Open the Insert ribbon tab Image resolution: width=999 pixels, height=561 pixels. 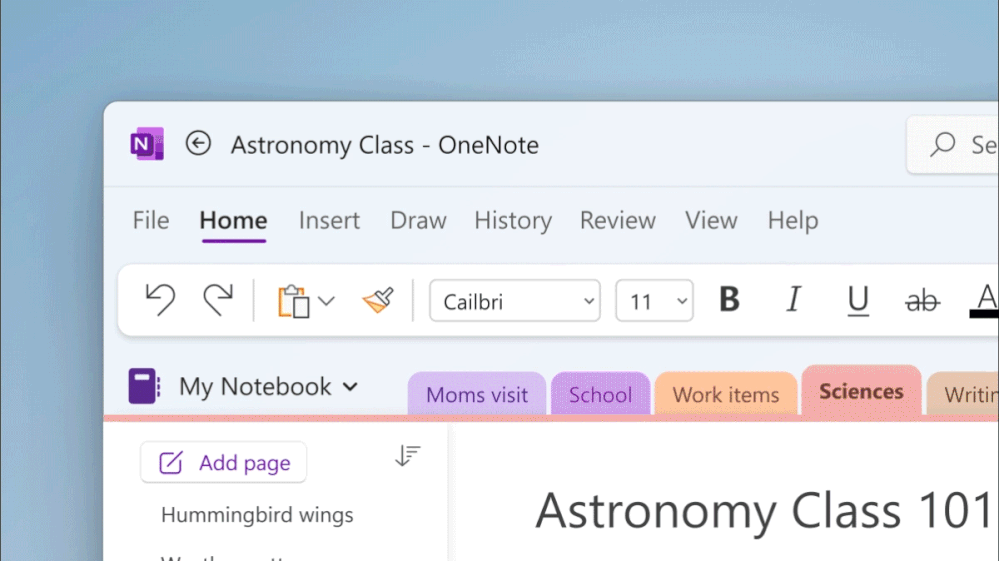tap(329, 221)
